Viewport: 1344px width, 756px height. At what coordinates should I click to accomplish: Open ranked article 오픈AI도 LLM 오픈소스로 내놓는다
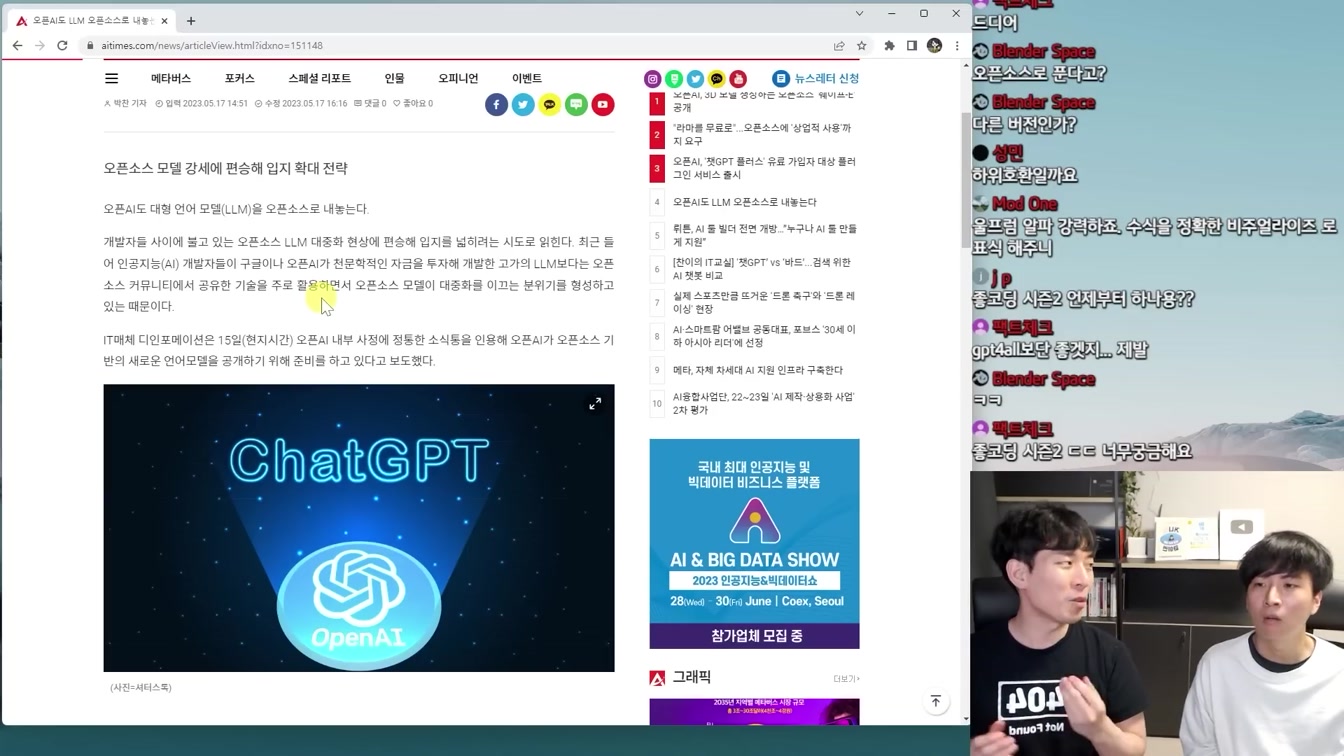[745, 202]
